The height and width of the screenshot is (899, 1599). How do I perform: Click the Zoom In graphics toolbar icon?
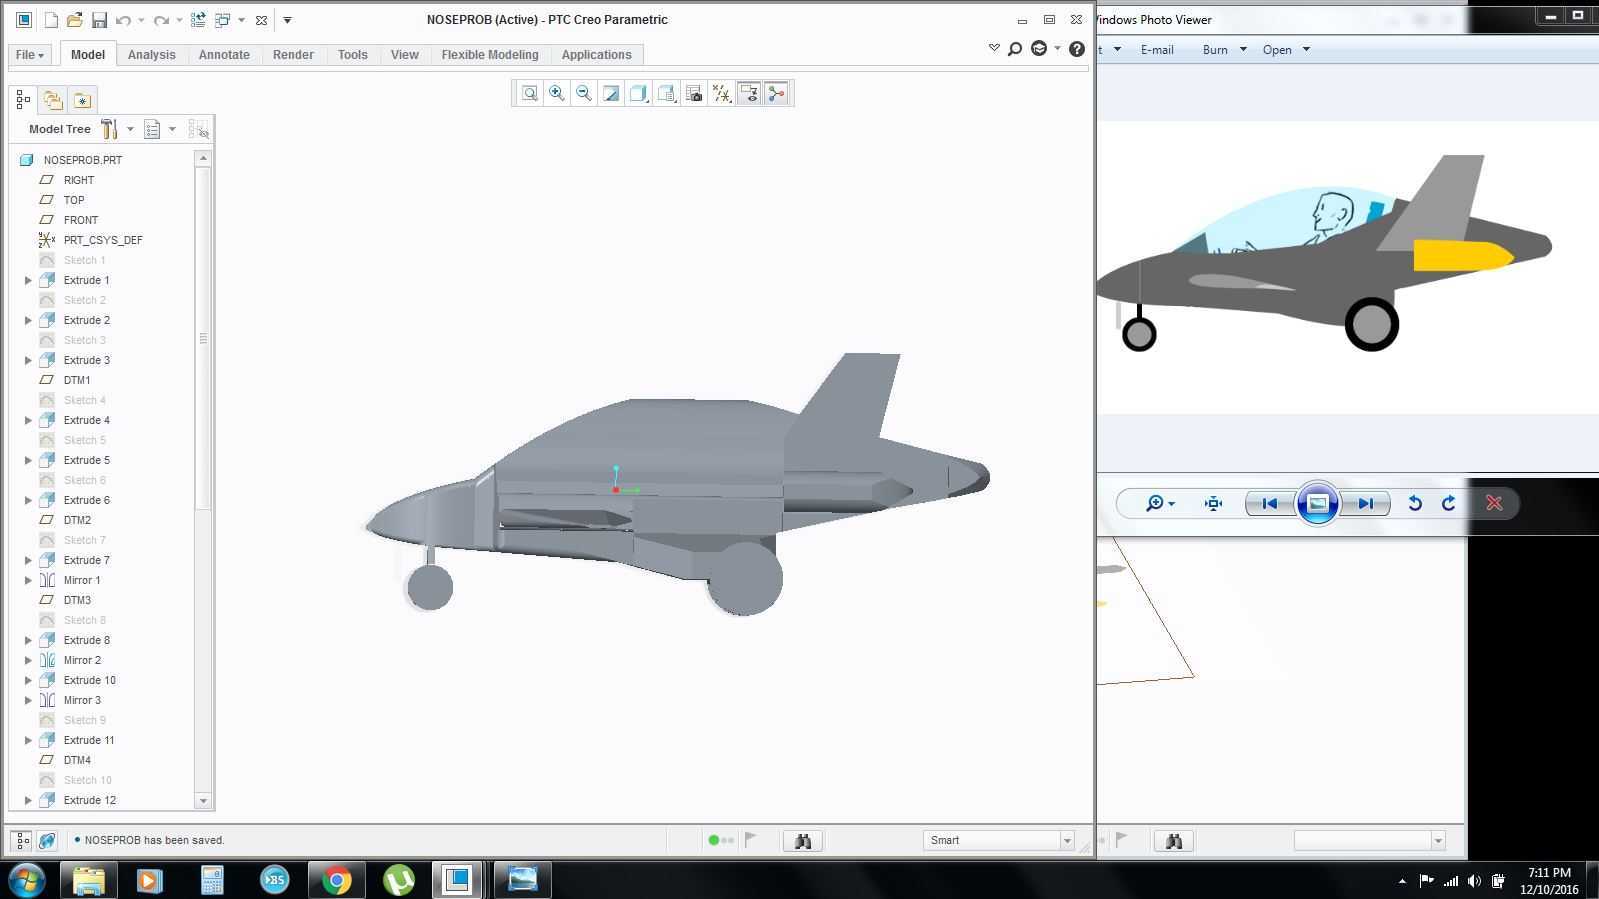(557, 93)
